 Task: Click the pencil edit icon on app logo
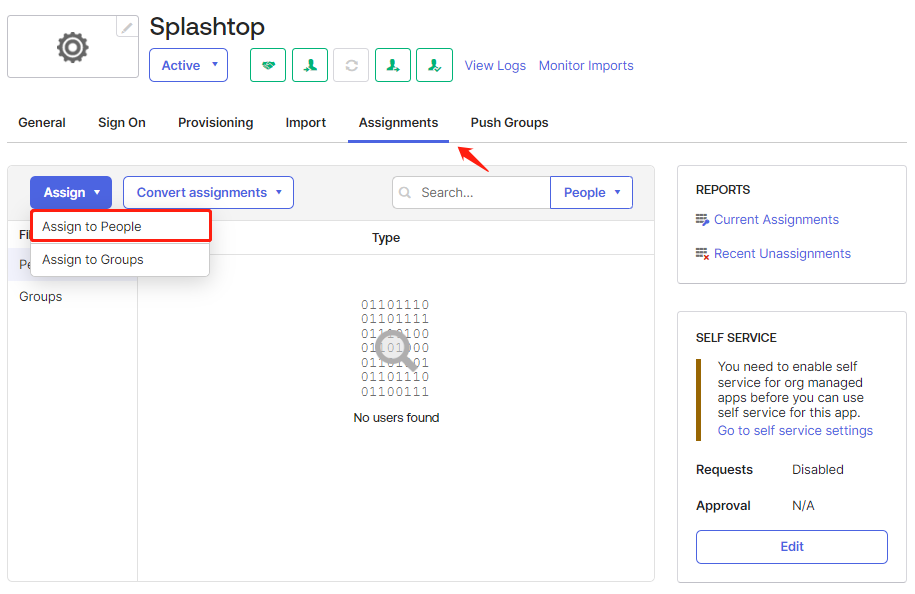coord(127,27)
